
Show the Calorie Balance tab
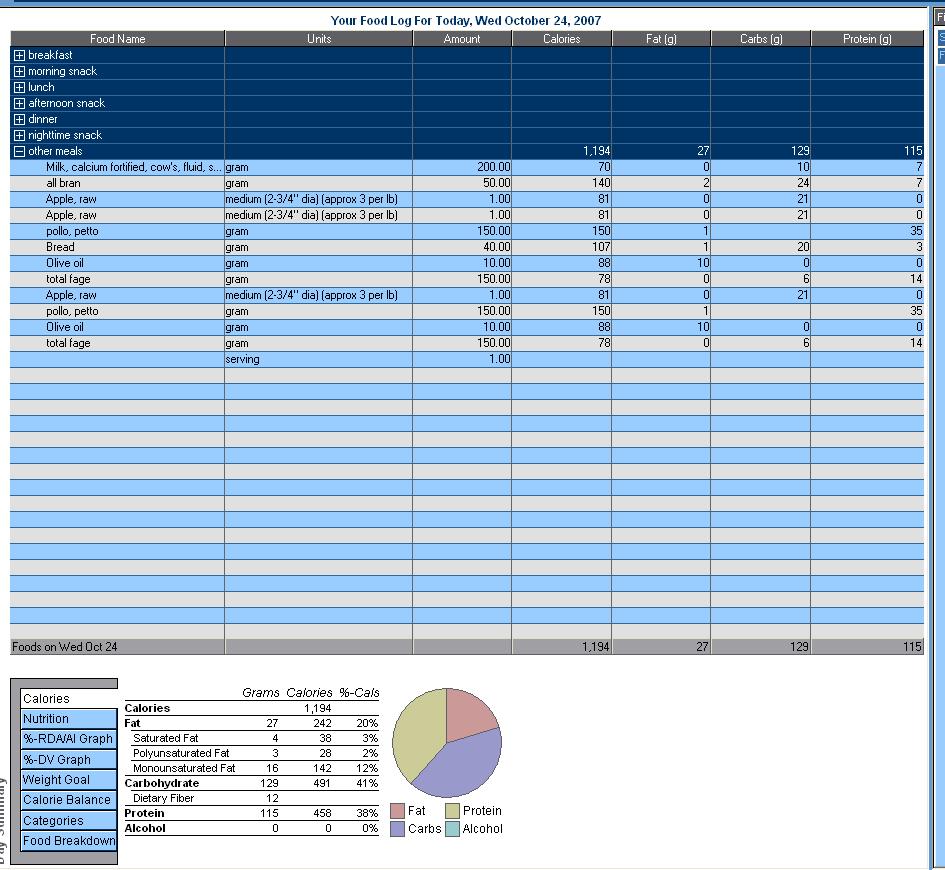click(x=69, y=800)
